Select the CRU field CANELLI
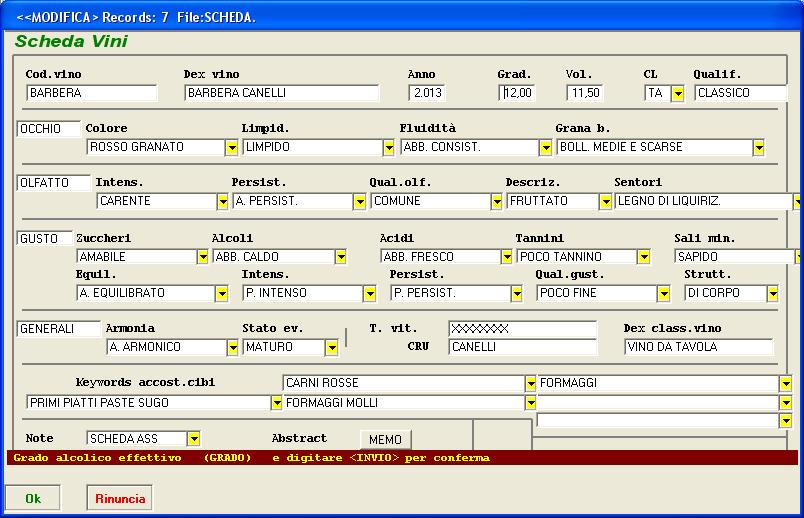The width and height of the screenshot is (804, 518). [x=522, y=347]
